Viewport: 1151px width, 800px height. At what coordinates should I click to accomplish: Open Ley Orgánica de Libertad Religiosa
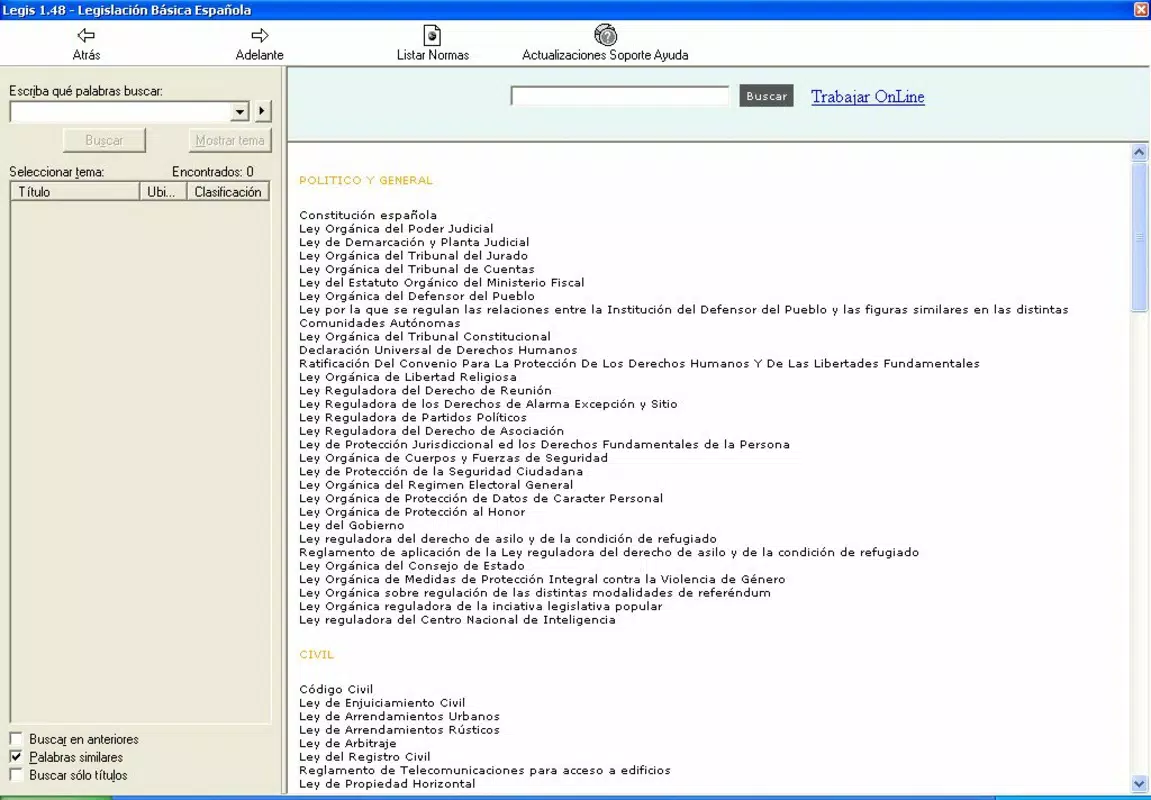[x=407, y=377]
